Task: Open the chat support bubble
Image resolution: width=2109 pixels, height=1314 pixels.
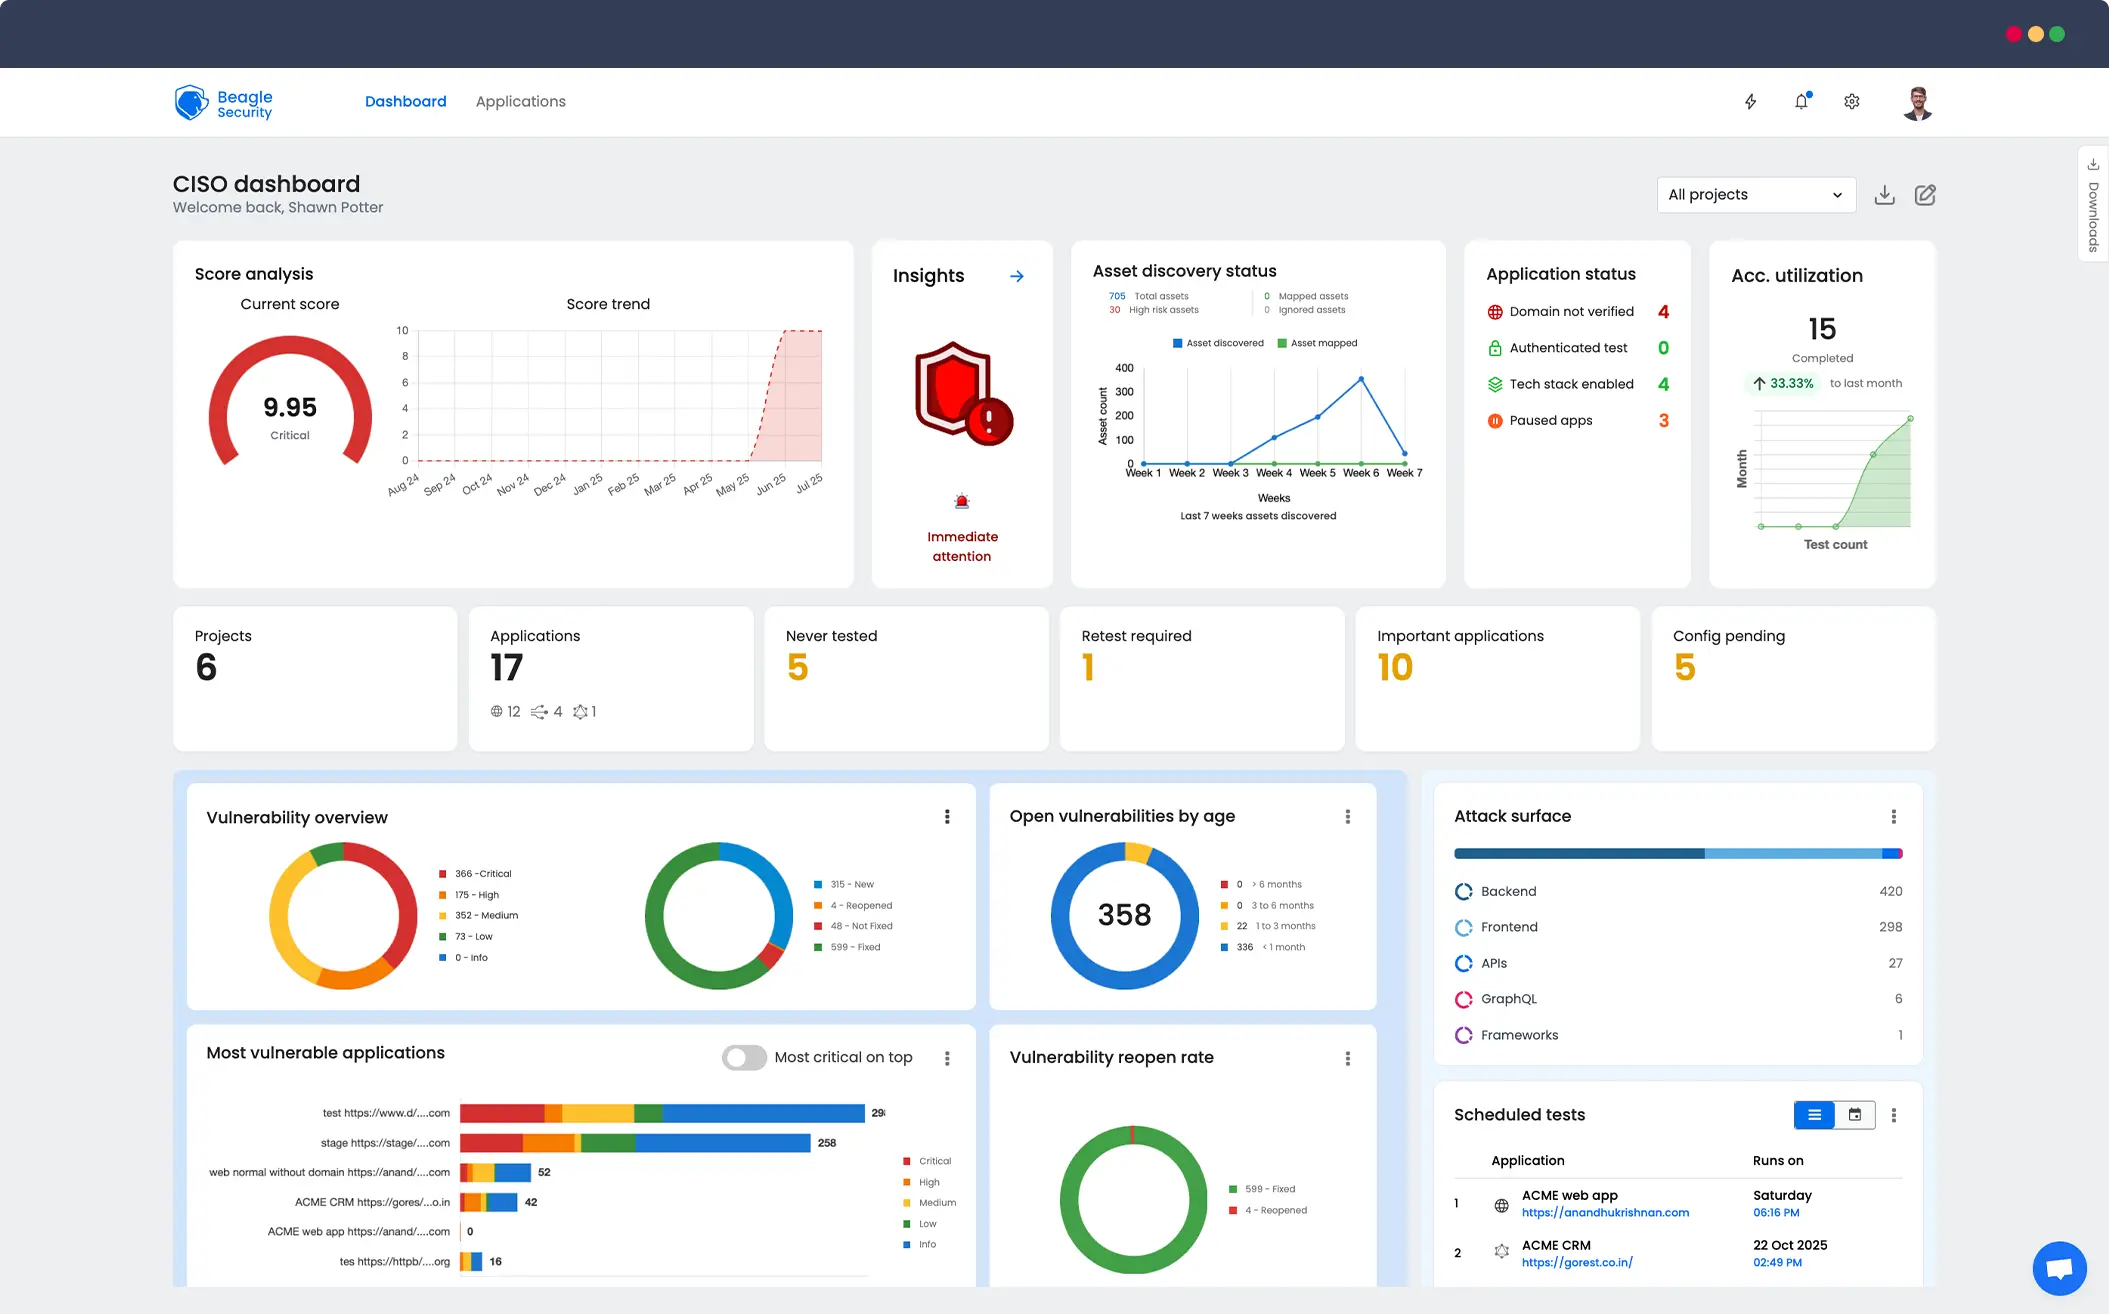Action: tap(2059, 1268)
